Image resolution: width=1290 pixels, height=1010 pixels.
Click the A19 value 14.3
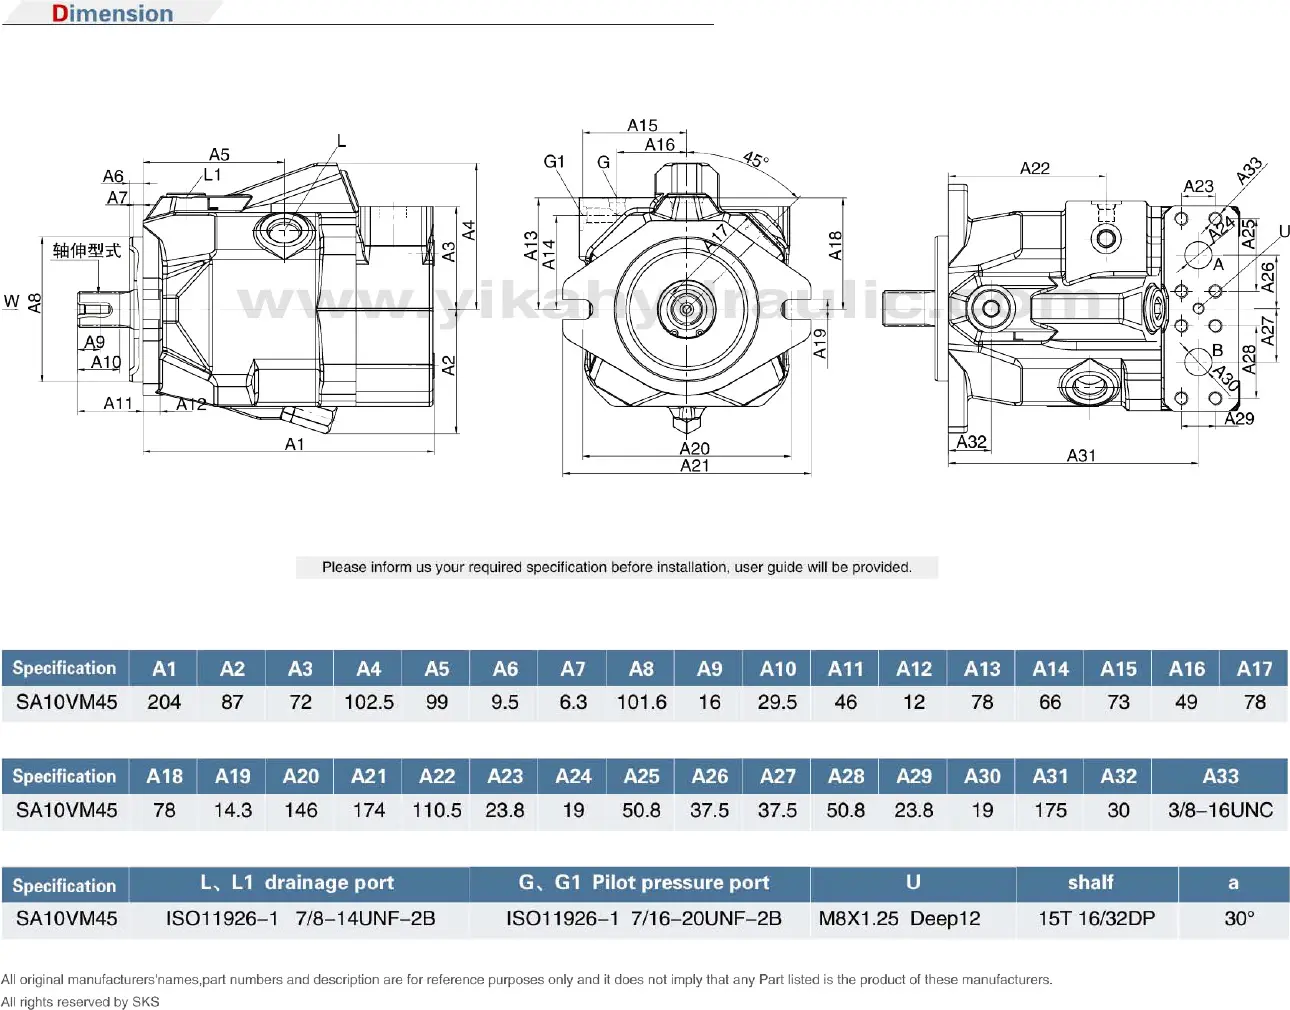tap(233, 810)
